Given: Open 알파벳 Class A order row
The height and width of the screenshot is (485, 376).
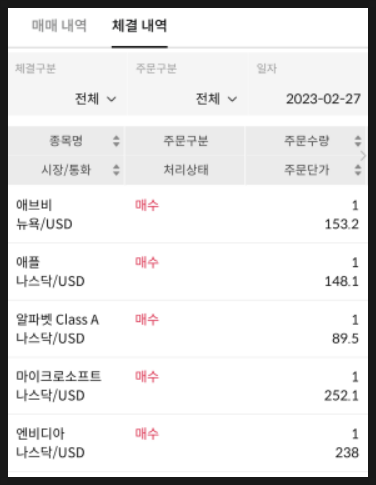Looking at the screenshot, I should (x=188, y=329).
